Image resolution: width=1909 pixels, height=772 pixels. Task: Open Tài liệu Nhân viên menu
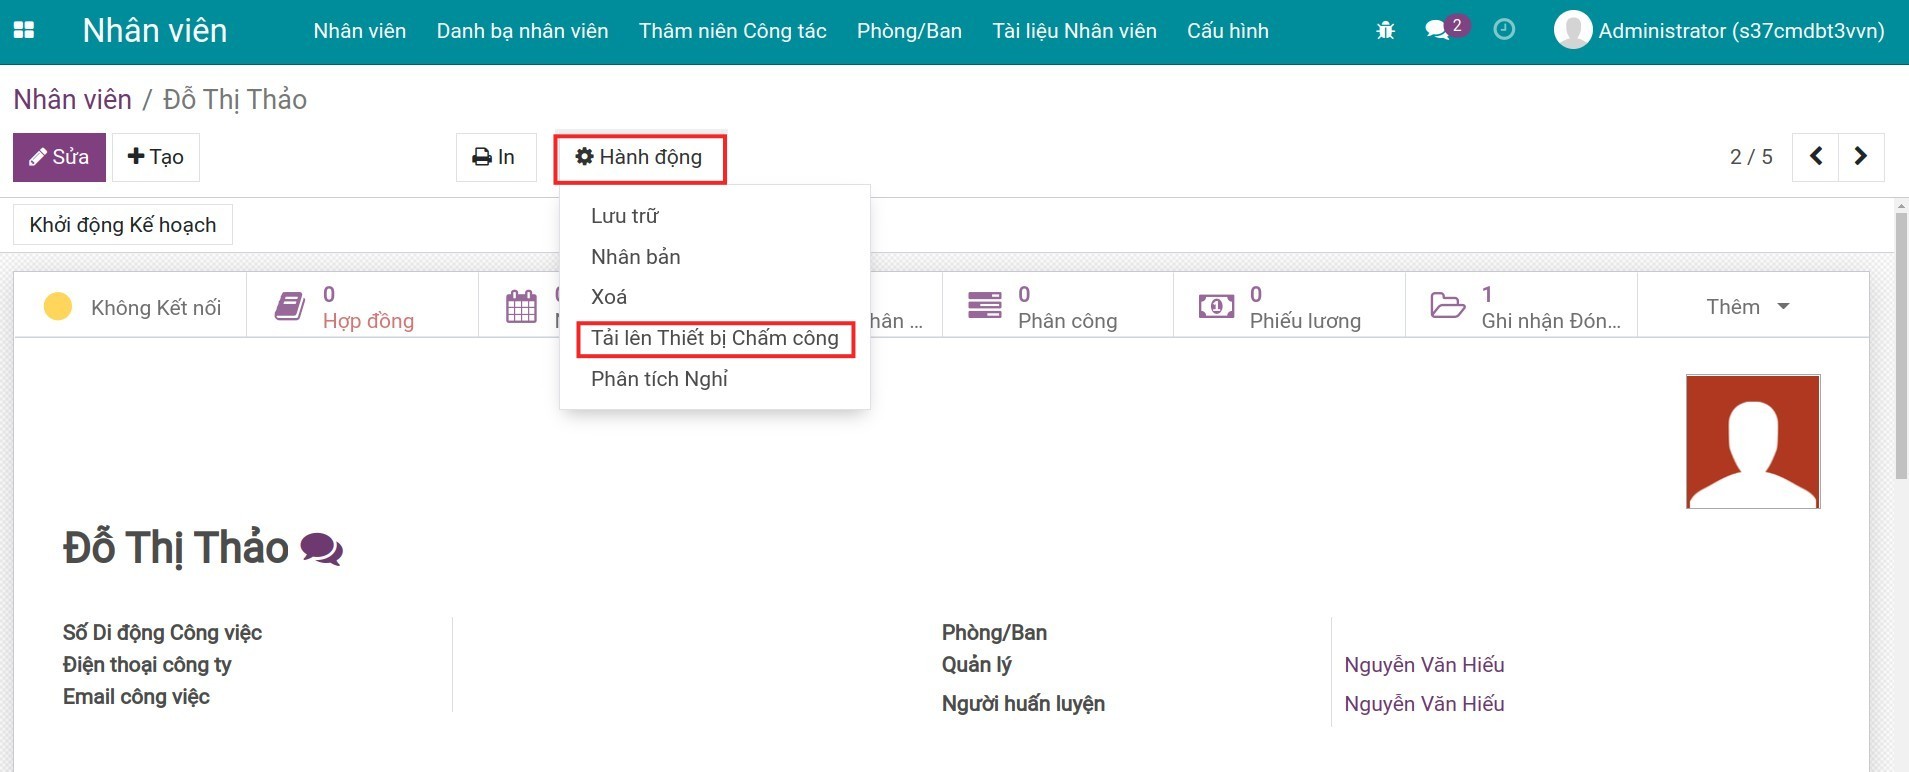pos(1075,31)
